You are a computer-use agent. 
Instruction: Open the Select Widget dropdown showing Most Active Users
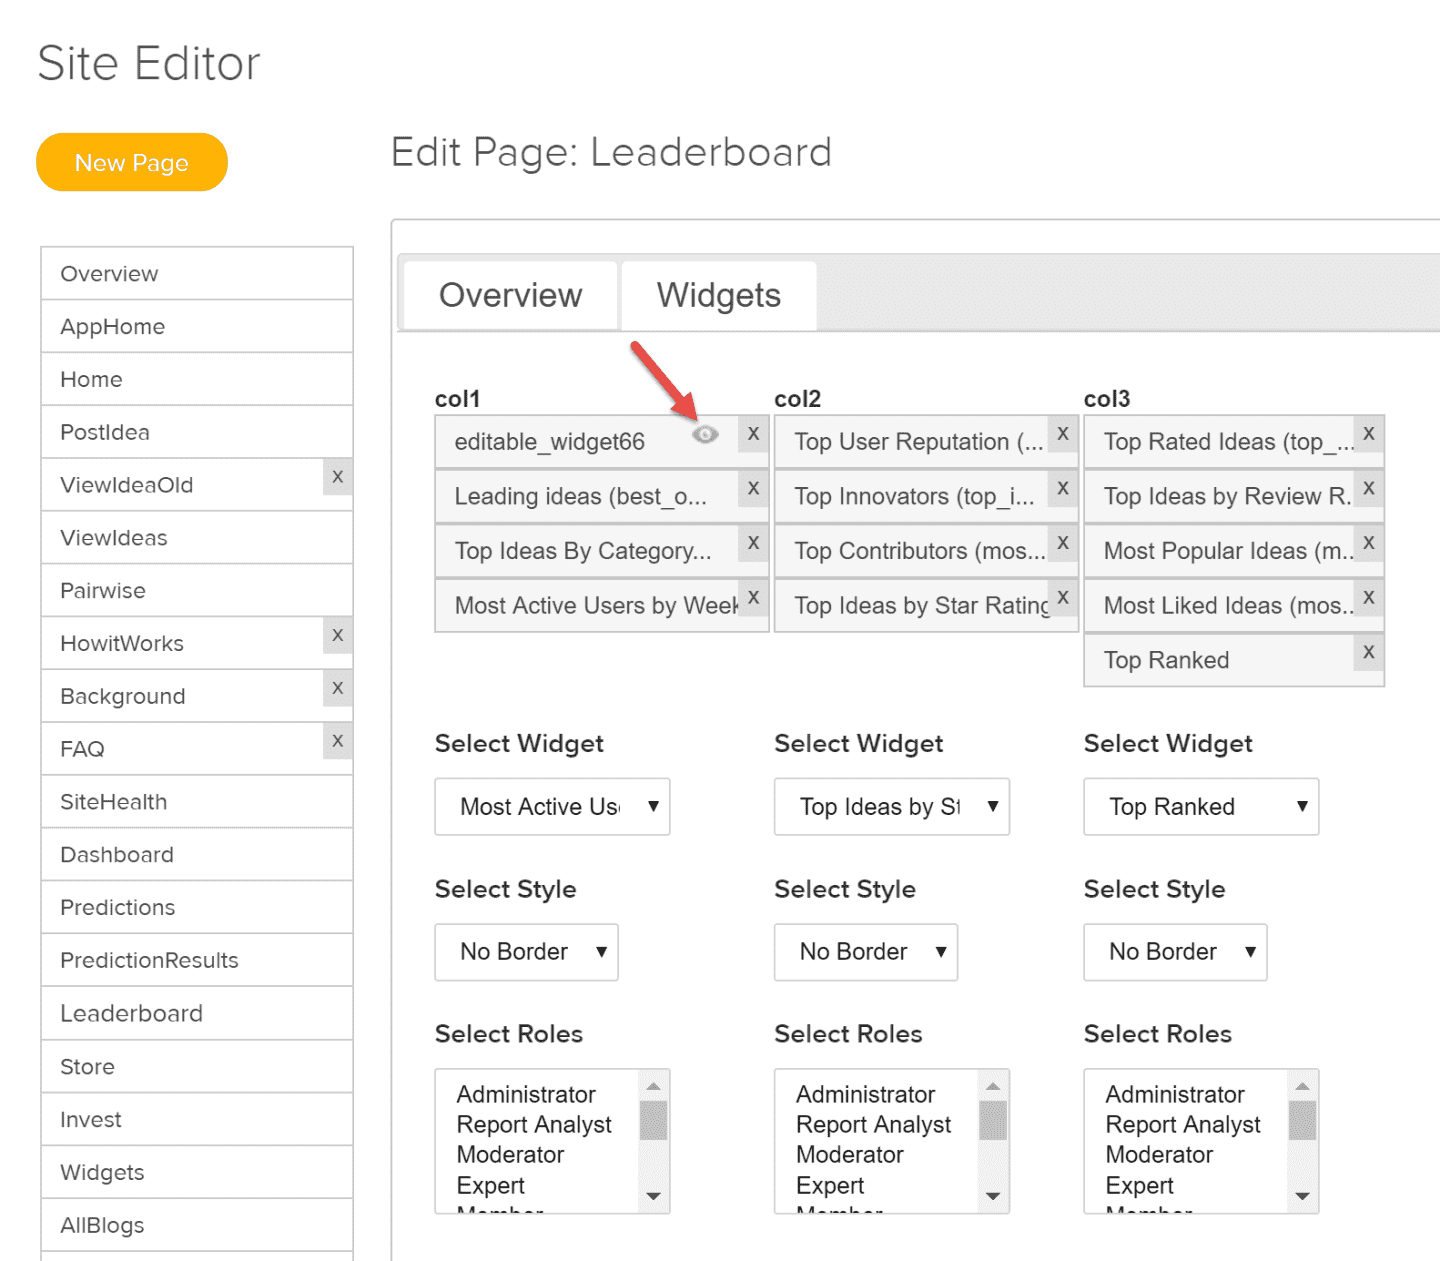(552, 807)
